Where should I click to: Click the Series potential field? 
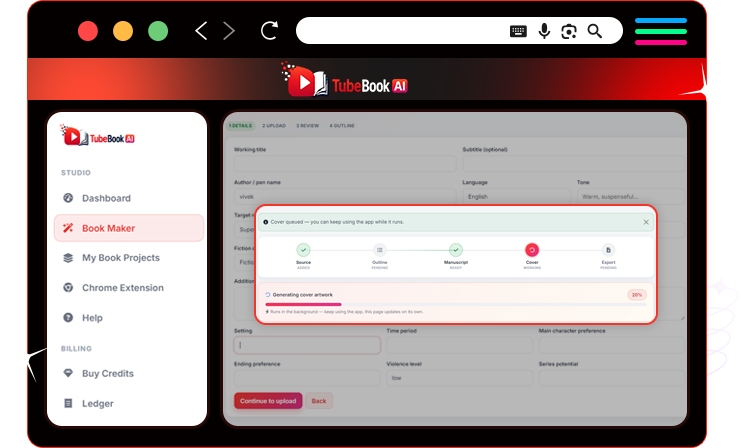pyautogui.click(x=612, y=378)
